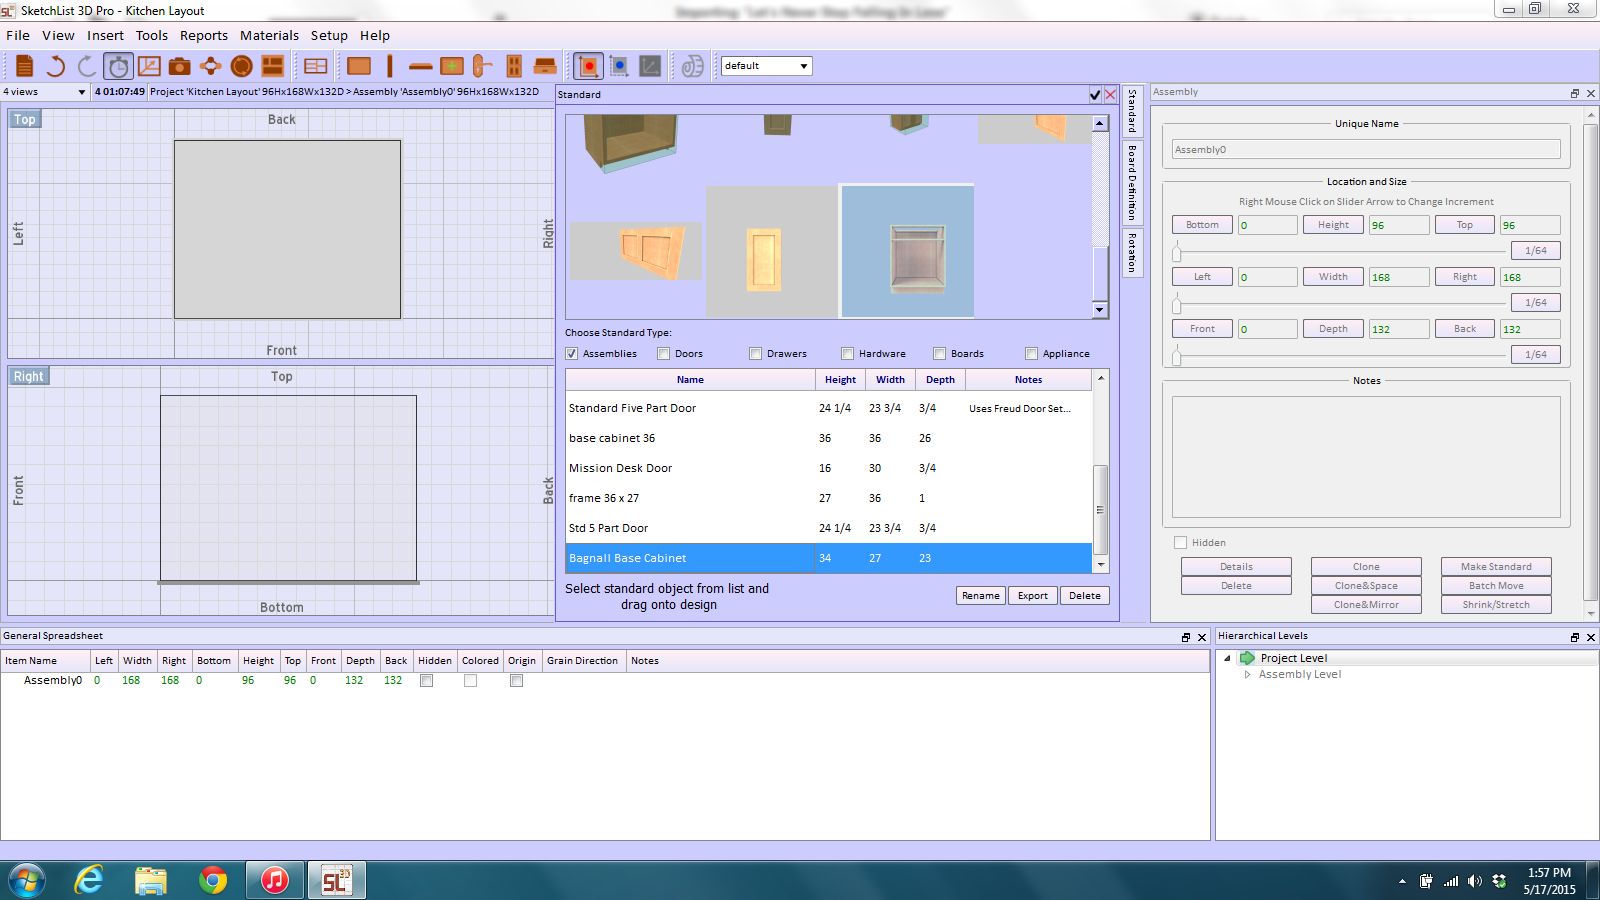Open Internet Explorer from the taskbar
The height and width of the screenshot is (900, 1600).
(89, 880)
